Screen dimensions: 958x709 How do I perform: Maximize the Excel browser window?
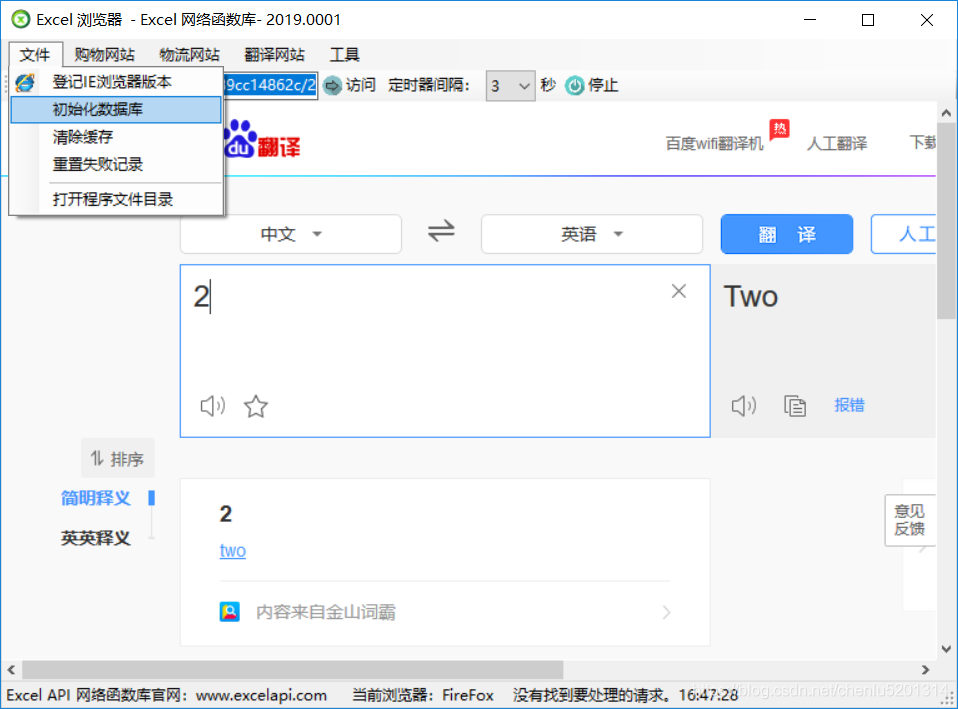(868, 20)
